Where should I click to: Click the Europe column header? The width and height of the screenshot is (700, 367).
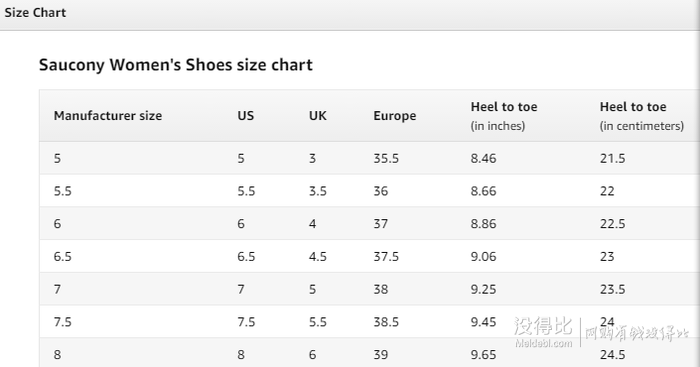tap(395, 116)
